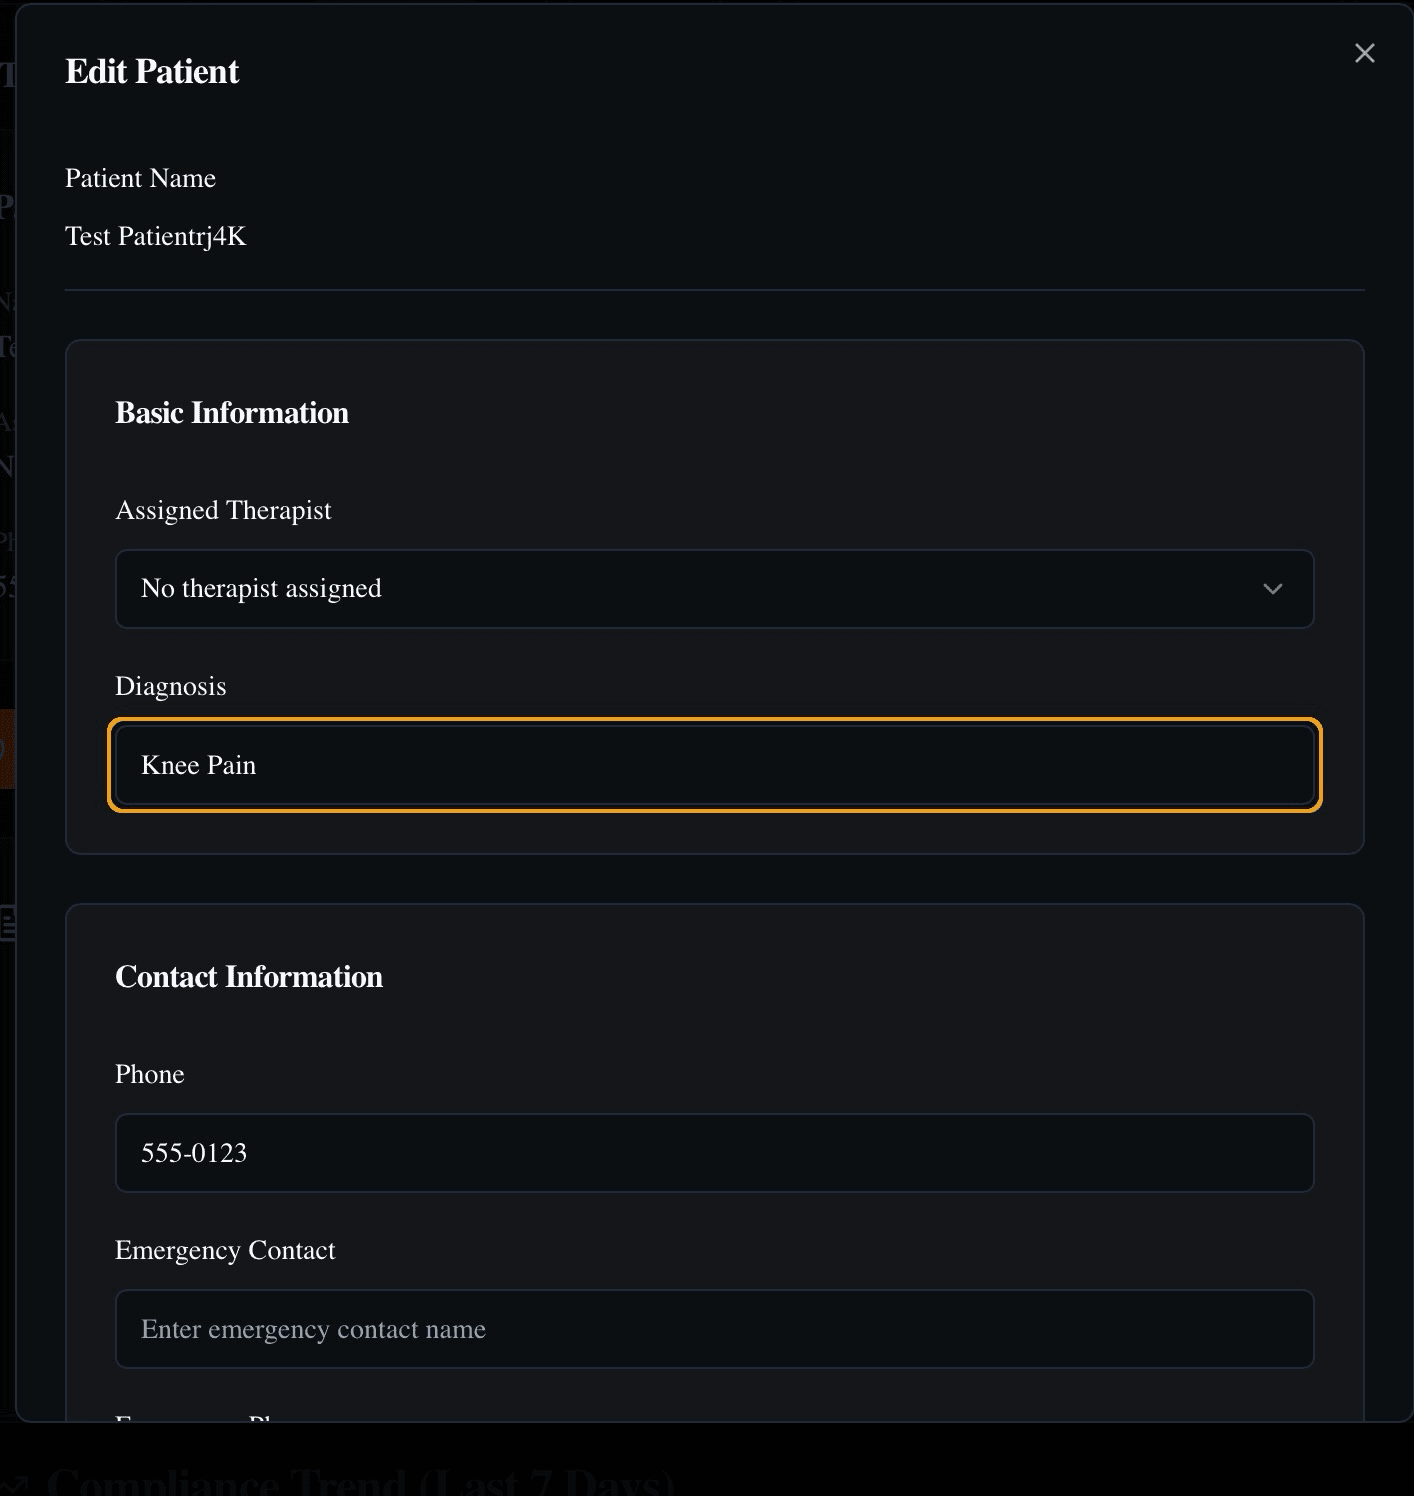1414x1496 pixels.
Task: Click the 'Emergency Contact' field label
Action: click(225, 1250)
